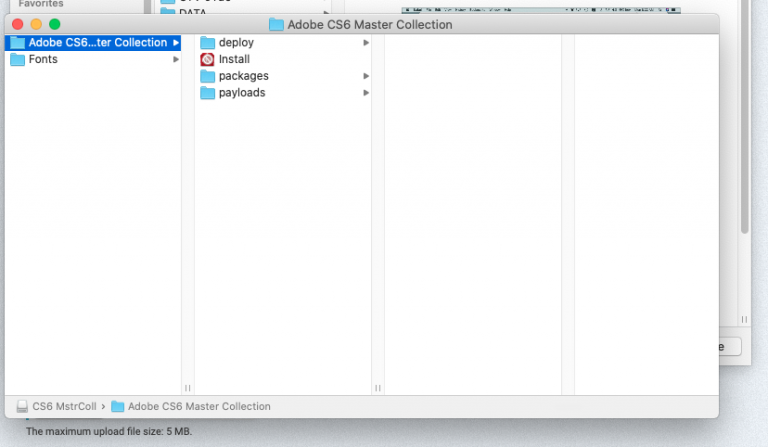
Task: Click the Favorites header in background sidebar
Action: (x=41, y=4)
